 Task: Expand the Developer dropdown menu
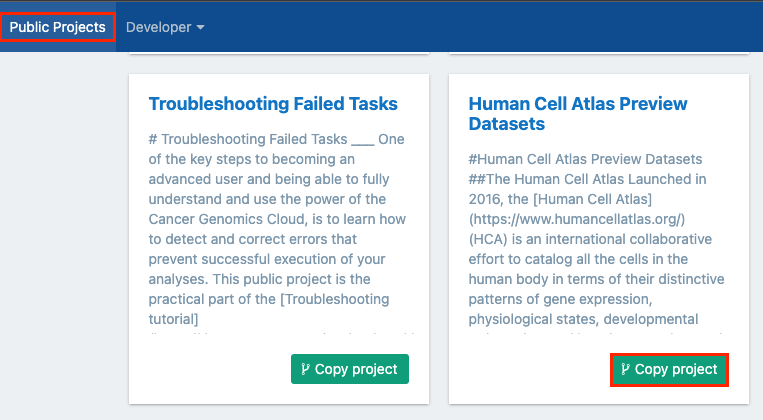pos(165,27)
